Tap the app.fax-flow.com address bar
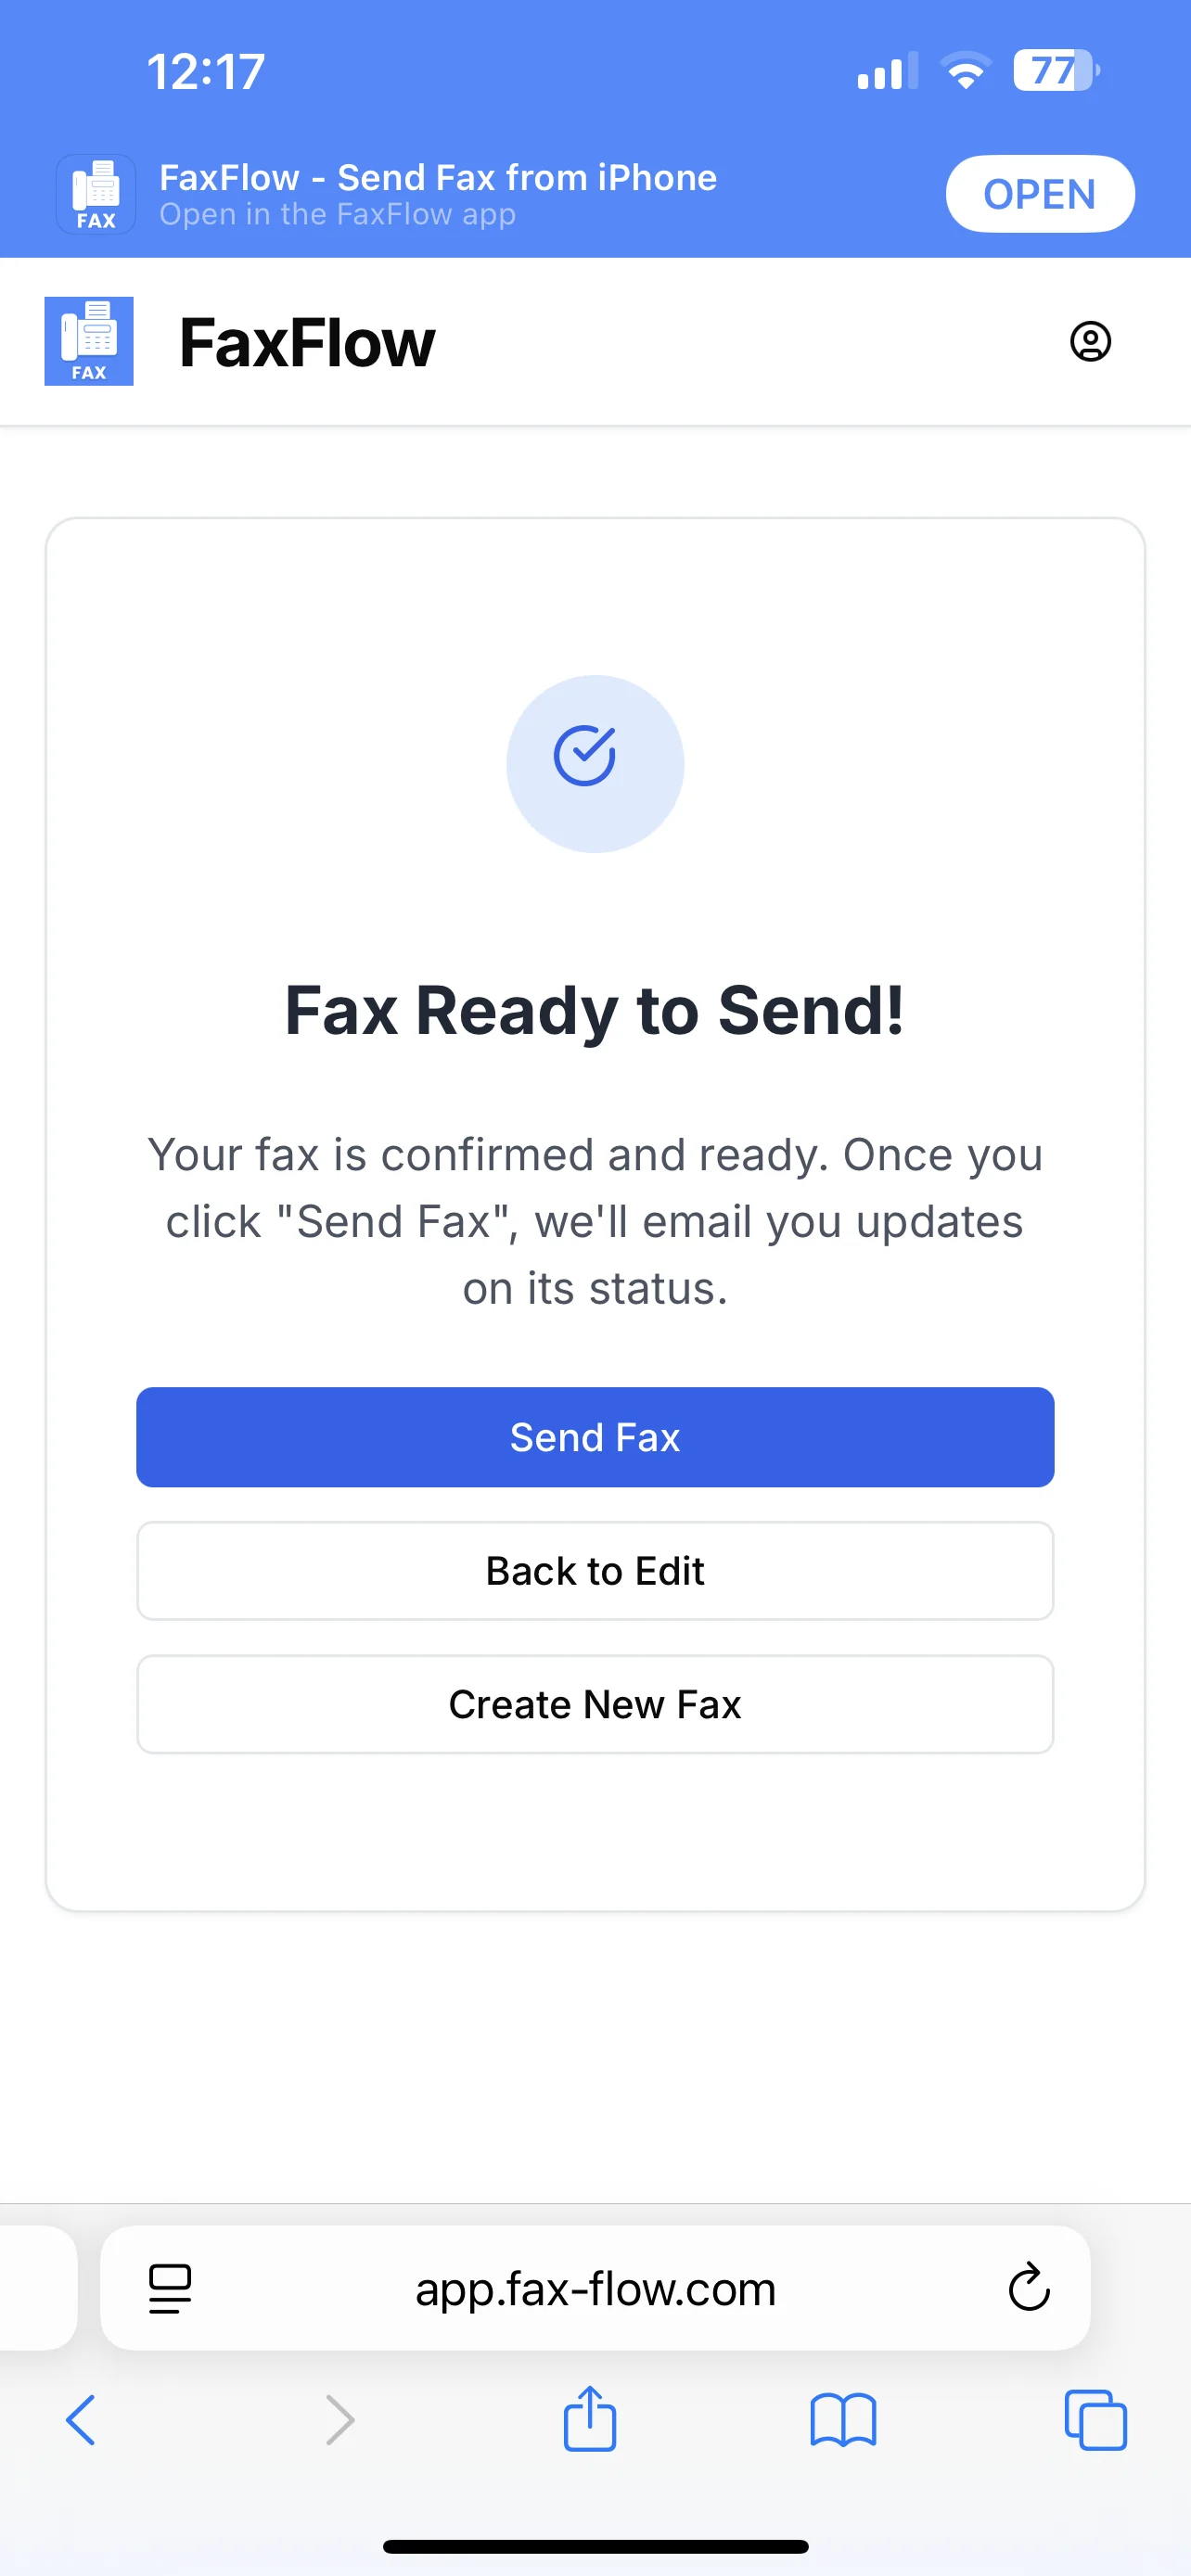 pyautogui.click(x=595, y=2289)
